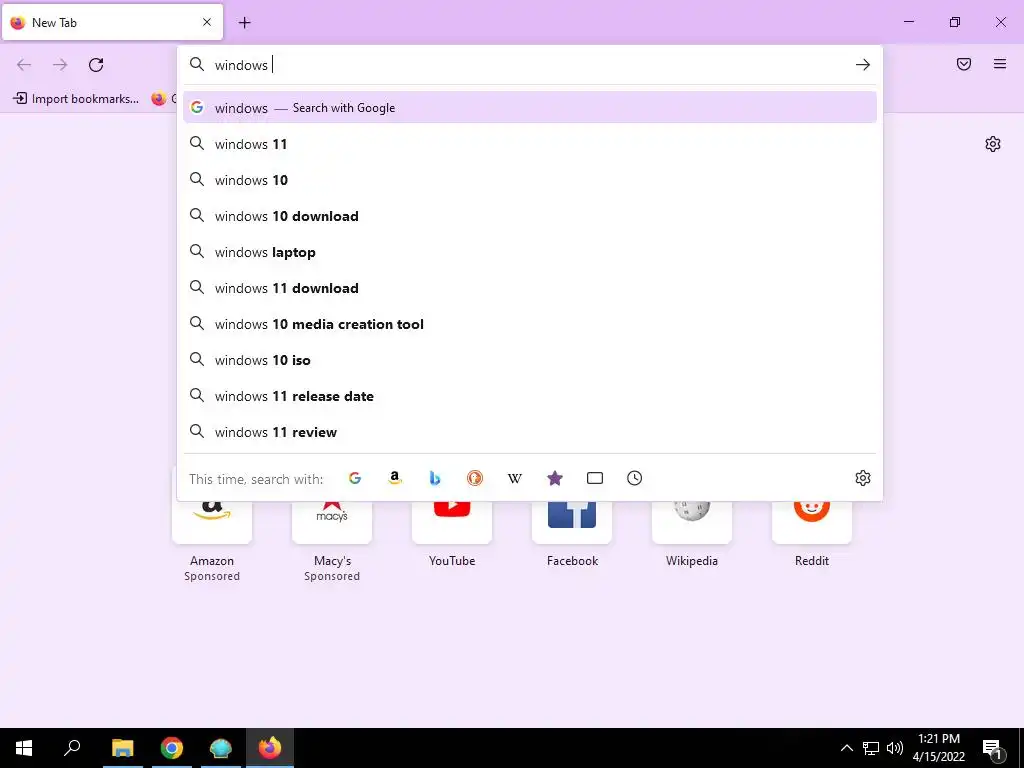Select 'windows — Search with Google' result
The width and height of the screenshot is (1024, 768).
[x=530, y=108]
